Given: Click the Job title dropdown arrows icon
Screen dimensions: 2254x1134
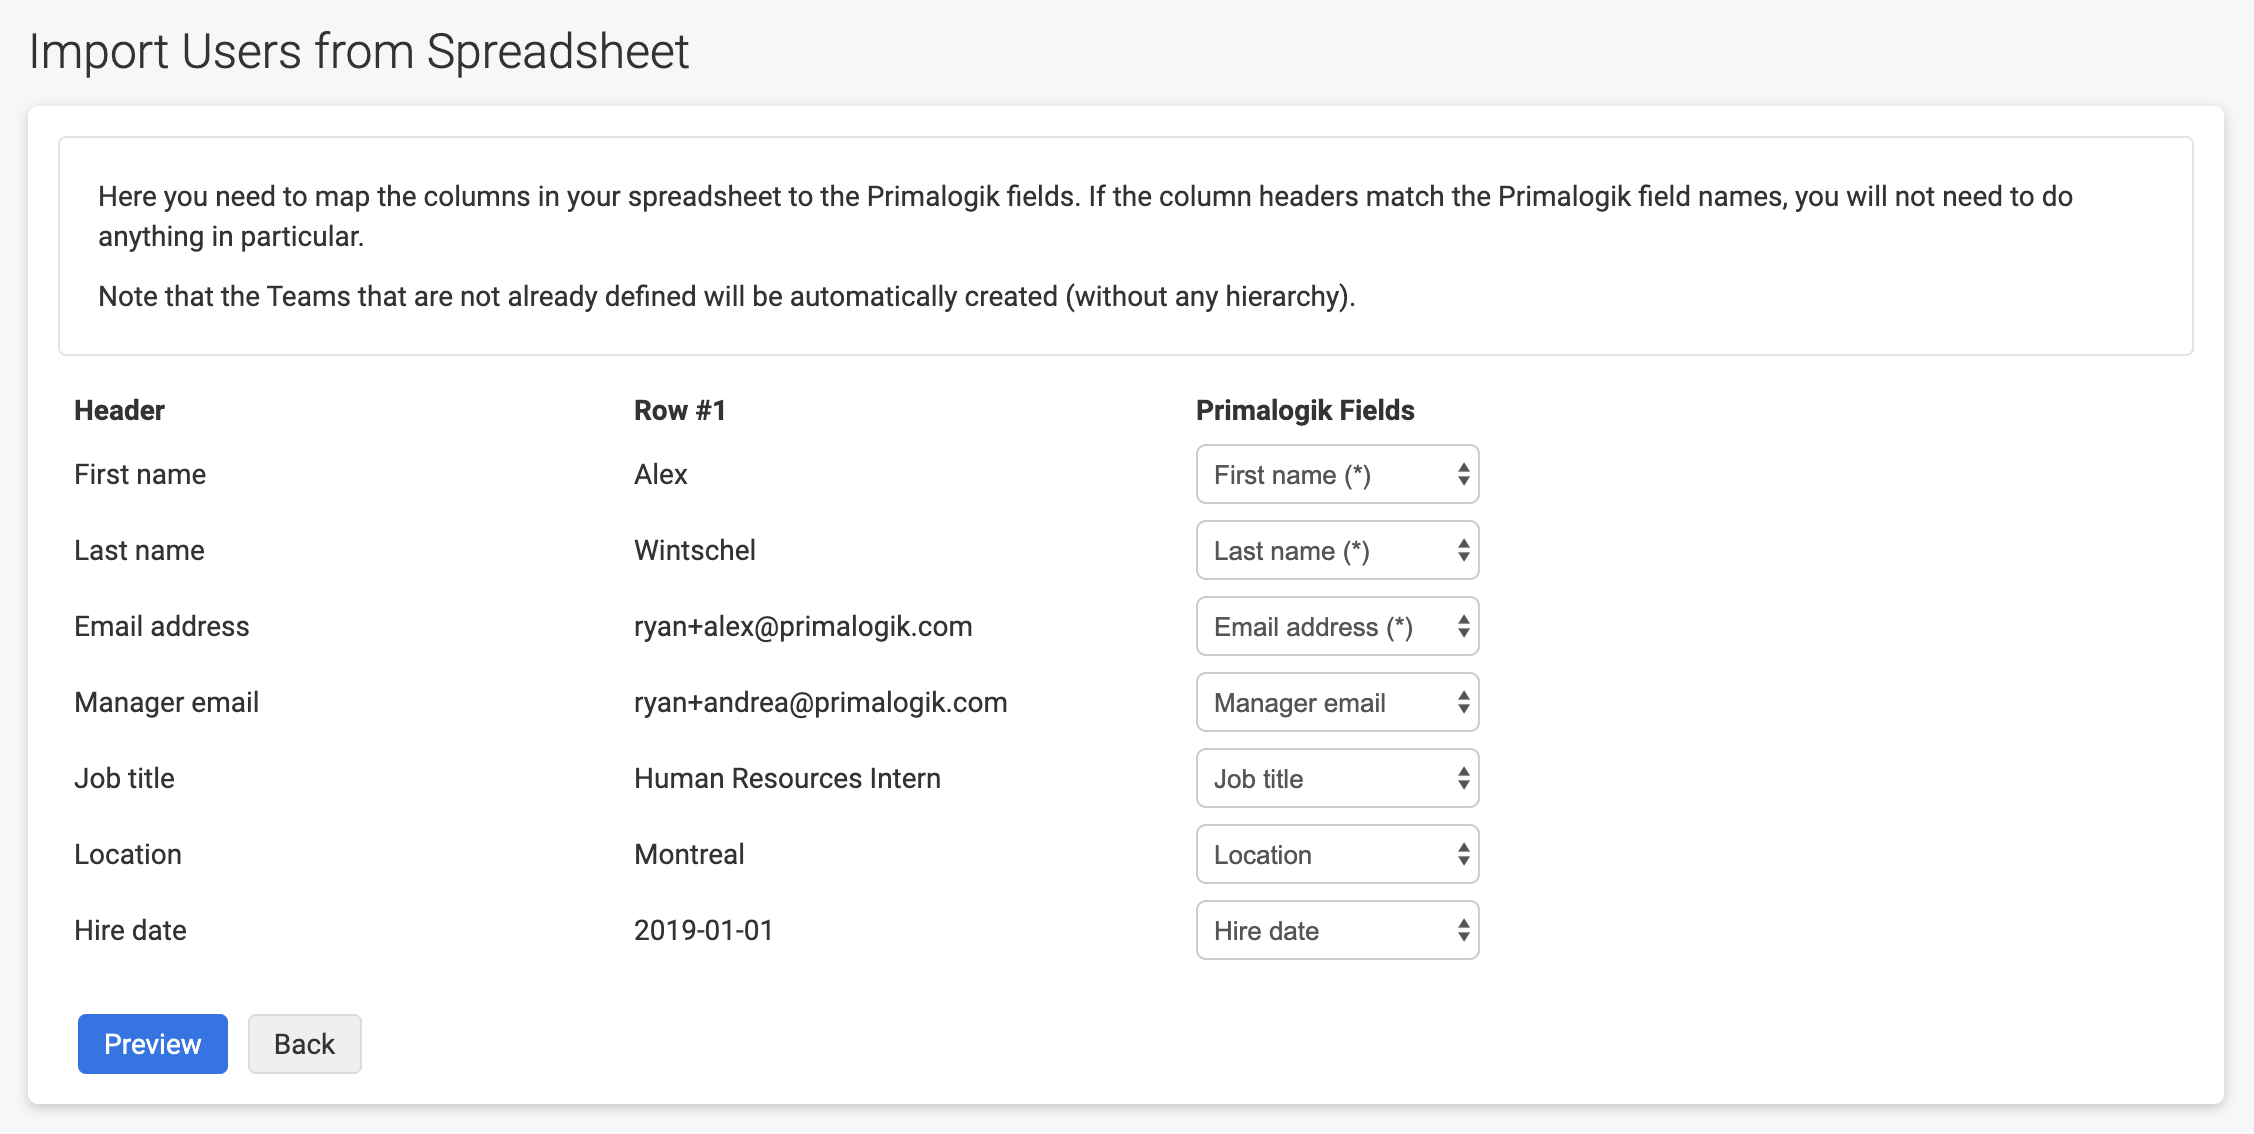Looking at the screenshot, I should coord(1463,779).
